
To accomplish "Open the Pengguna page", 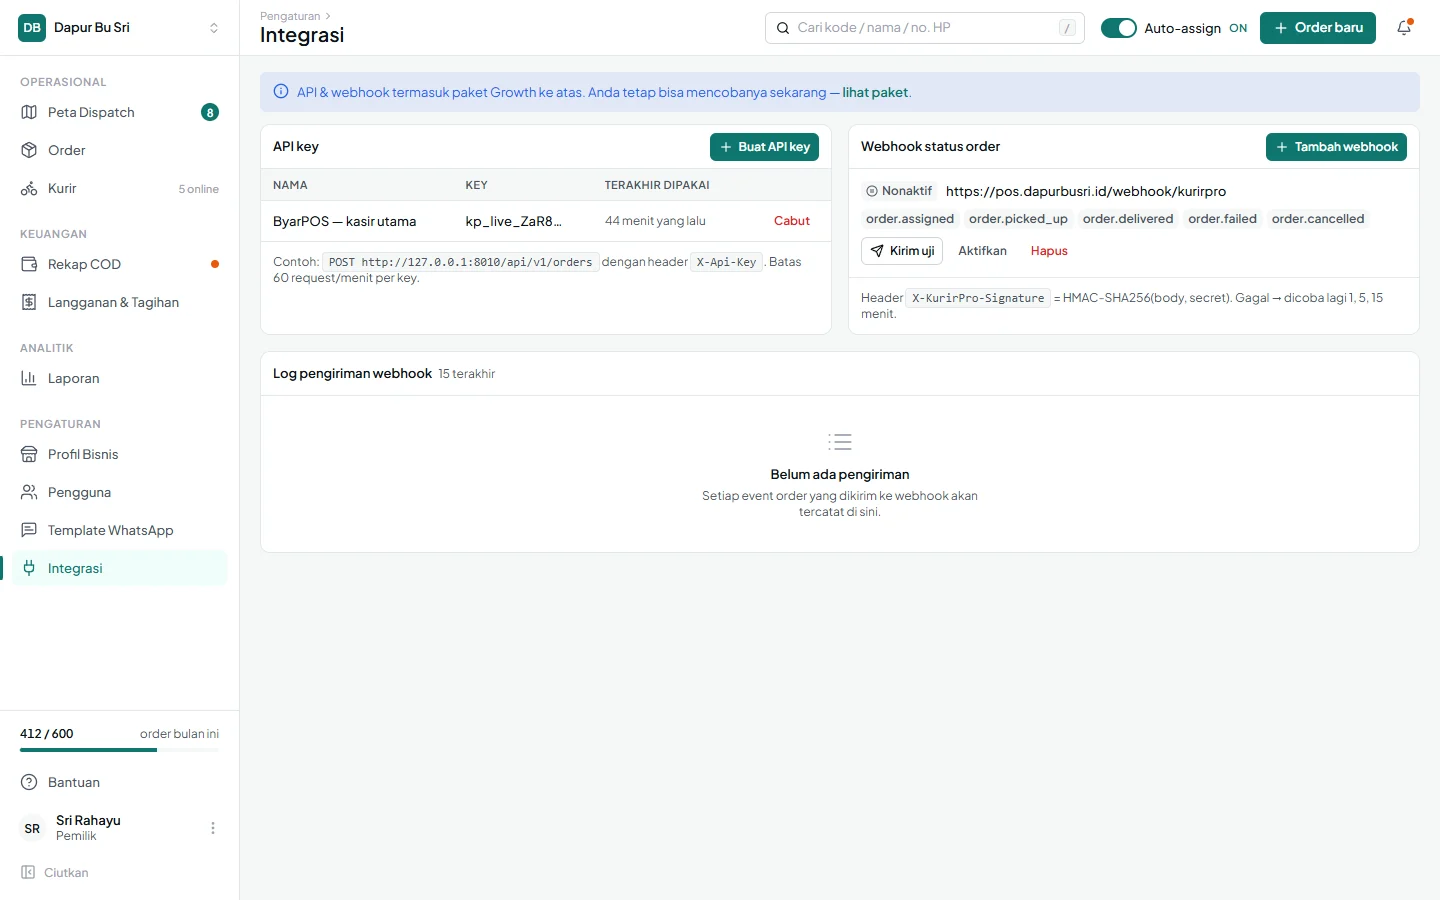I will (120, 492).
